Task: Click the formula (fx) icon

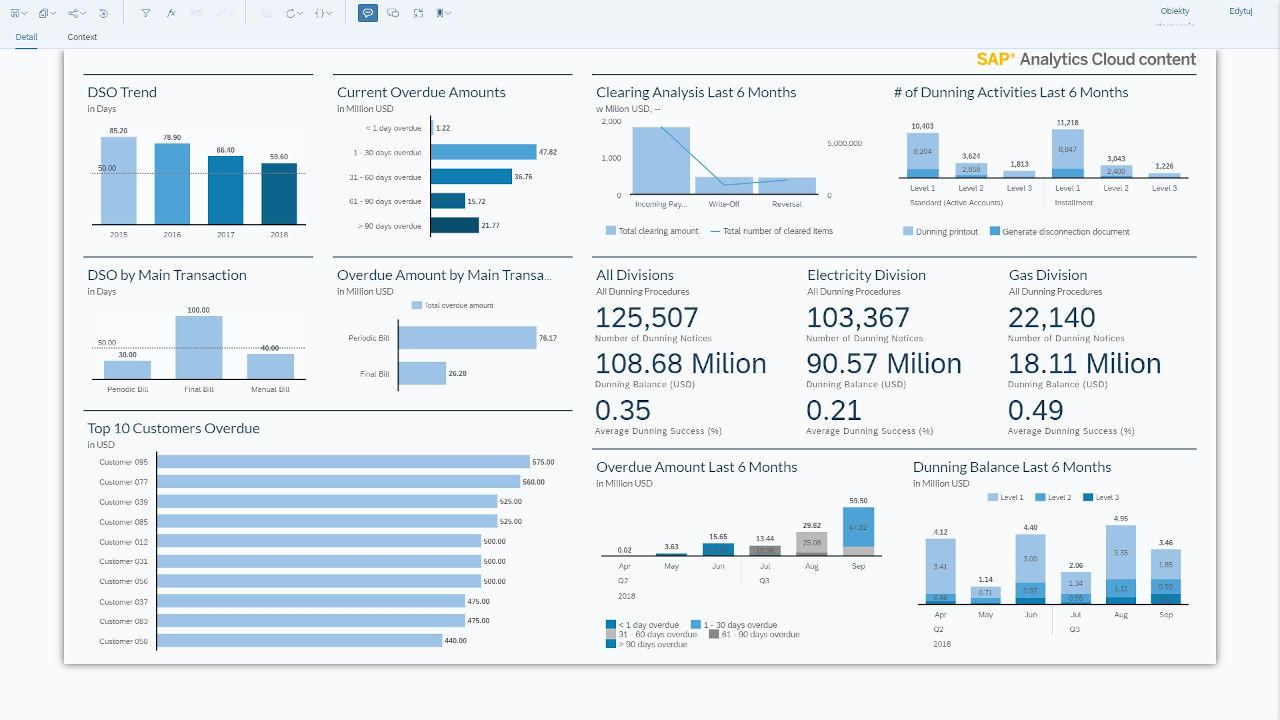Action: click(x=171, y=13)
